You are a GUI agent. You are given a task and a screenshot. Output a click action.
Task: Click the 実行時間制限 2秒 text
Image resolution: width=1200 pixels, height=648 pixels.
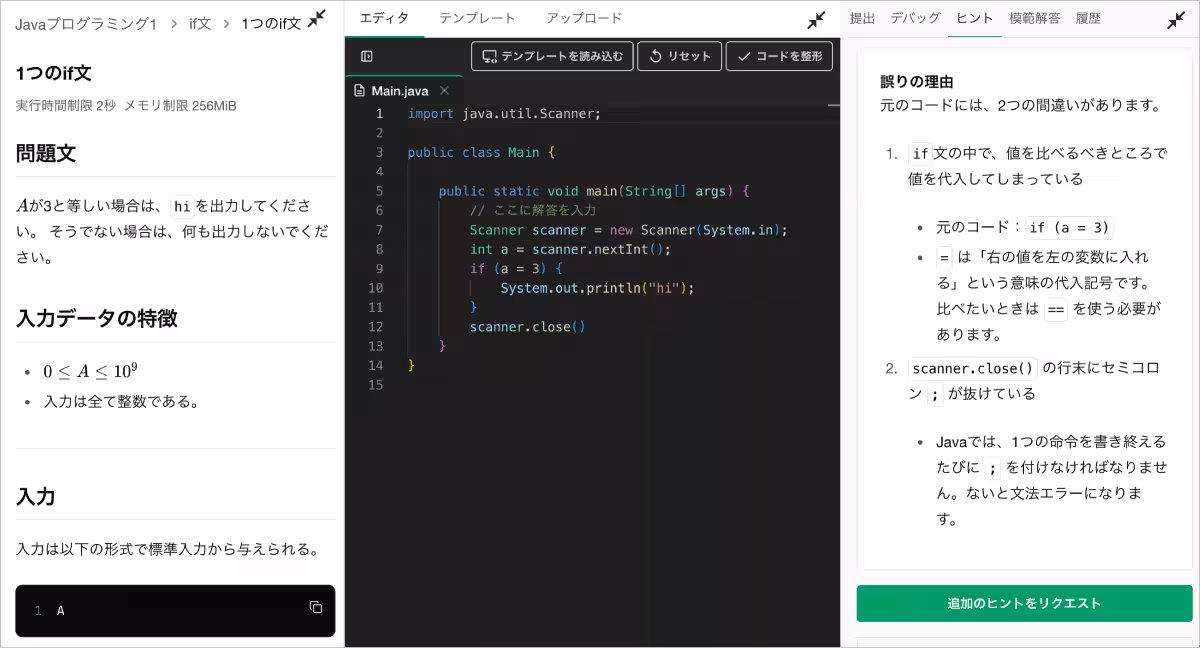click(x=65, y=105)
